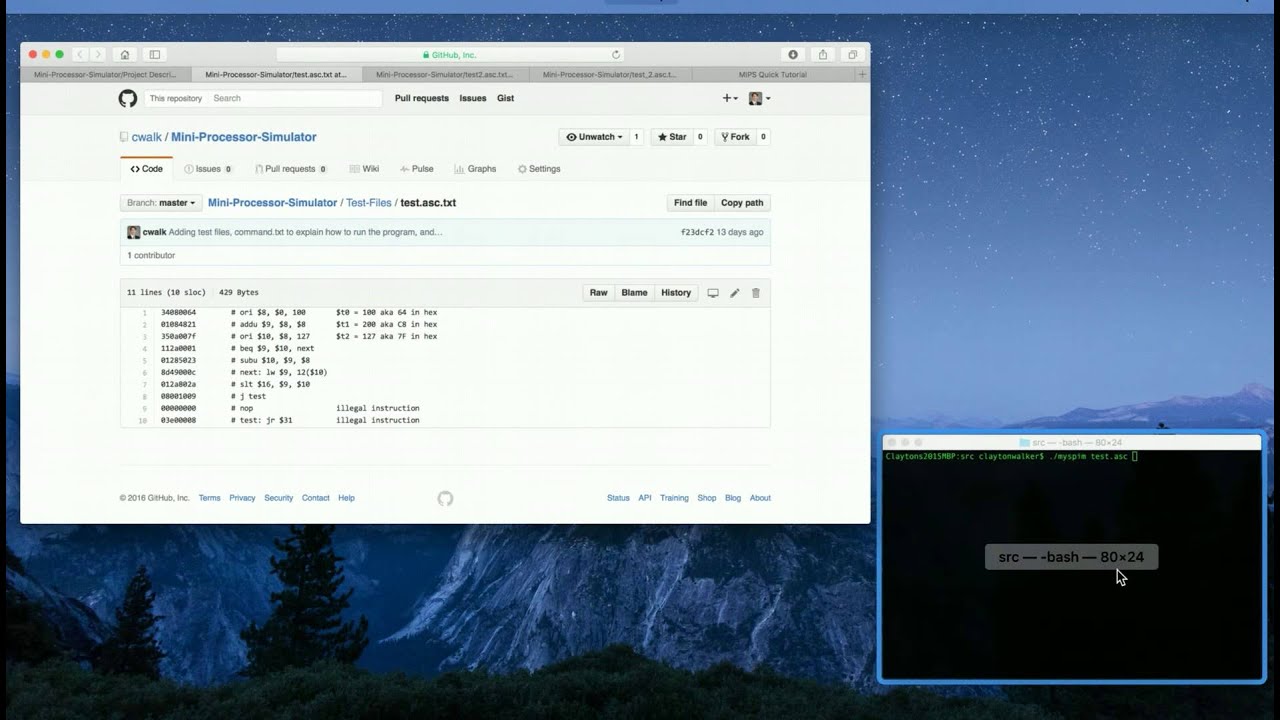Open Gist in the top navigation
This screenshot has height=720, width=1280.
click(x=506, y=98)
